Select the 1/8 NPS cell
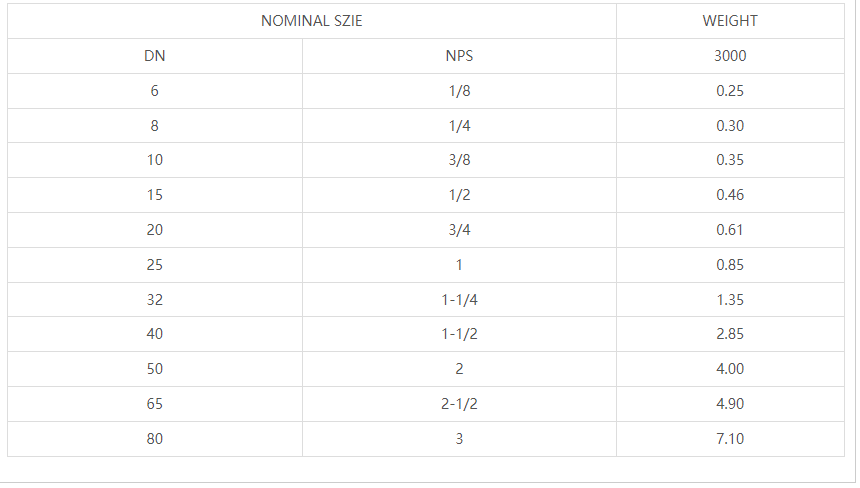Viewport: 860px width, 488px height. click(459, 91)
